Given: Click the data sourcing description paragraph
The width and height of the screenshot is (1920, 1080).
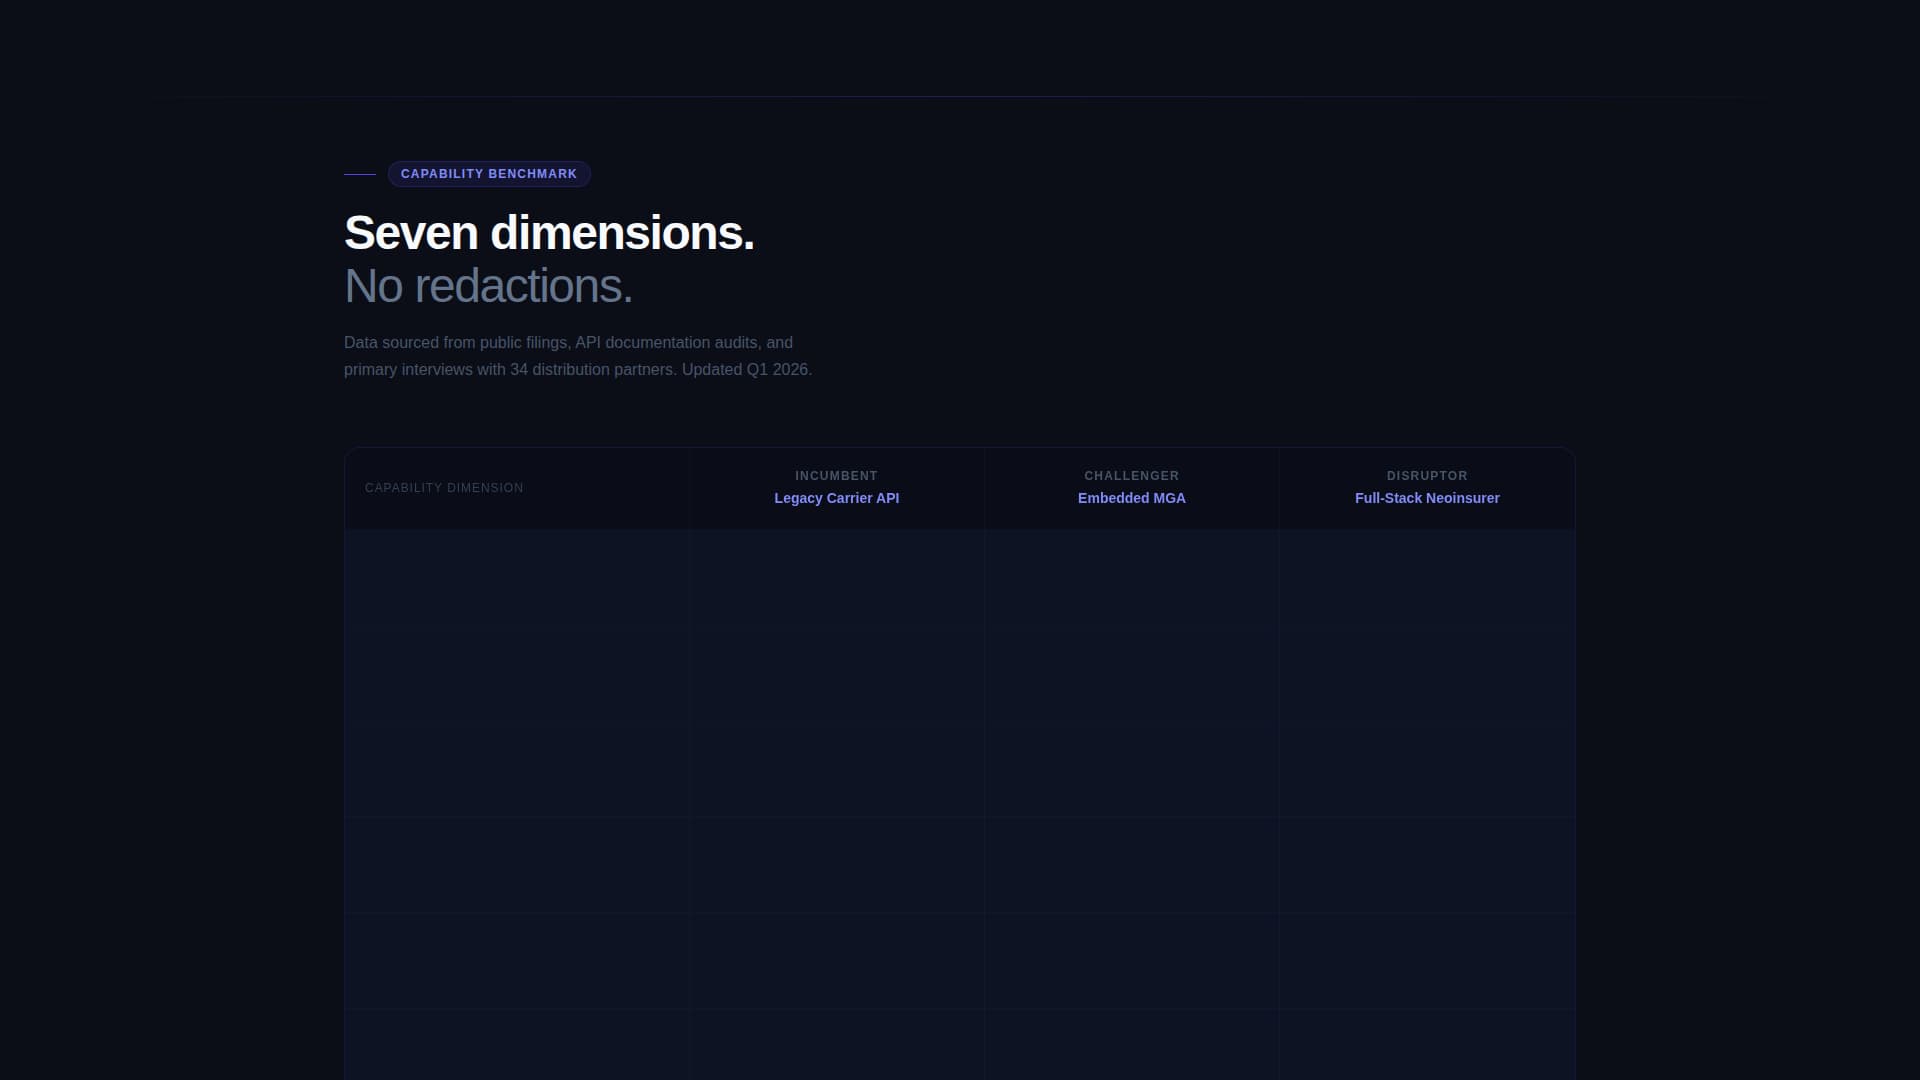Looking at the screenshot, I should coord(576,355).
